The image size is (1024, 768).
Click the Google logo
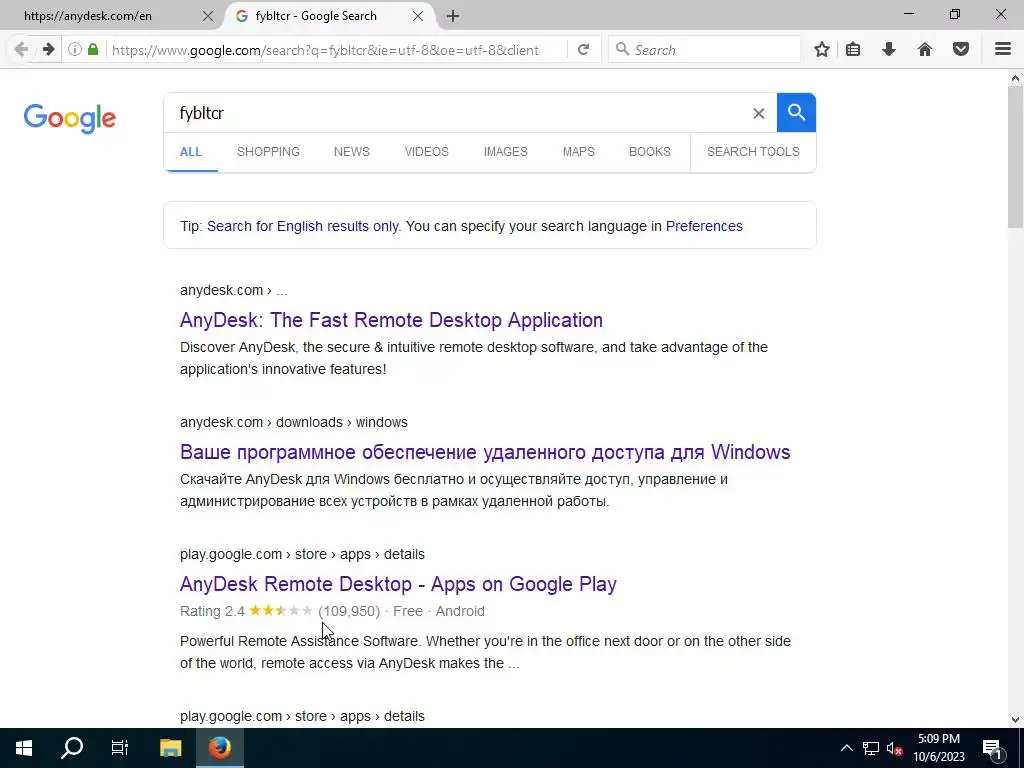pos(70,118)
